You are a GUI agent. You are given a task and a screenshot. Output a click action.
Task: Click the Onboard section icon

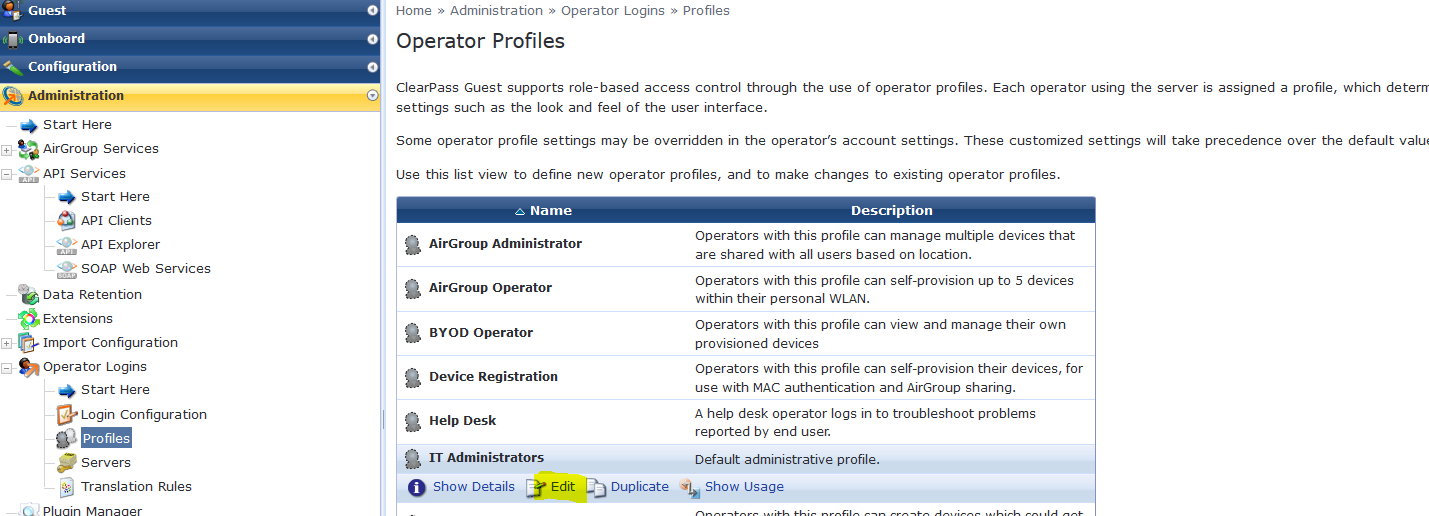[x=12, y=39]
